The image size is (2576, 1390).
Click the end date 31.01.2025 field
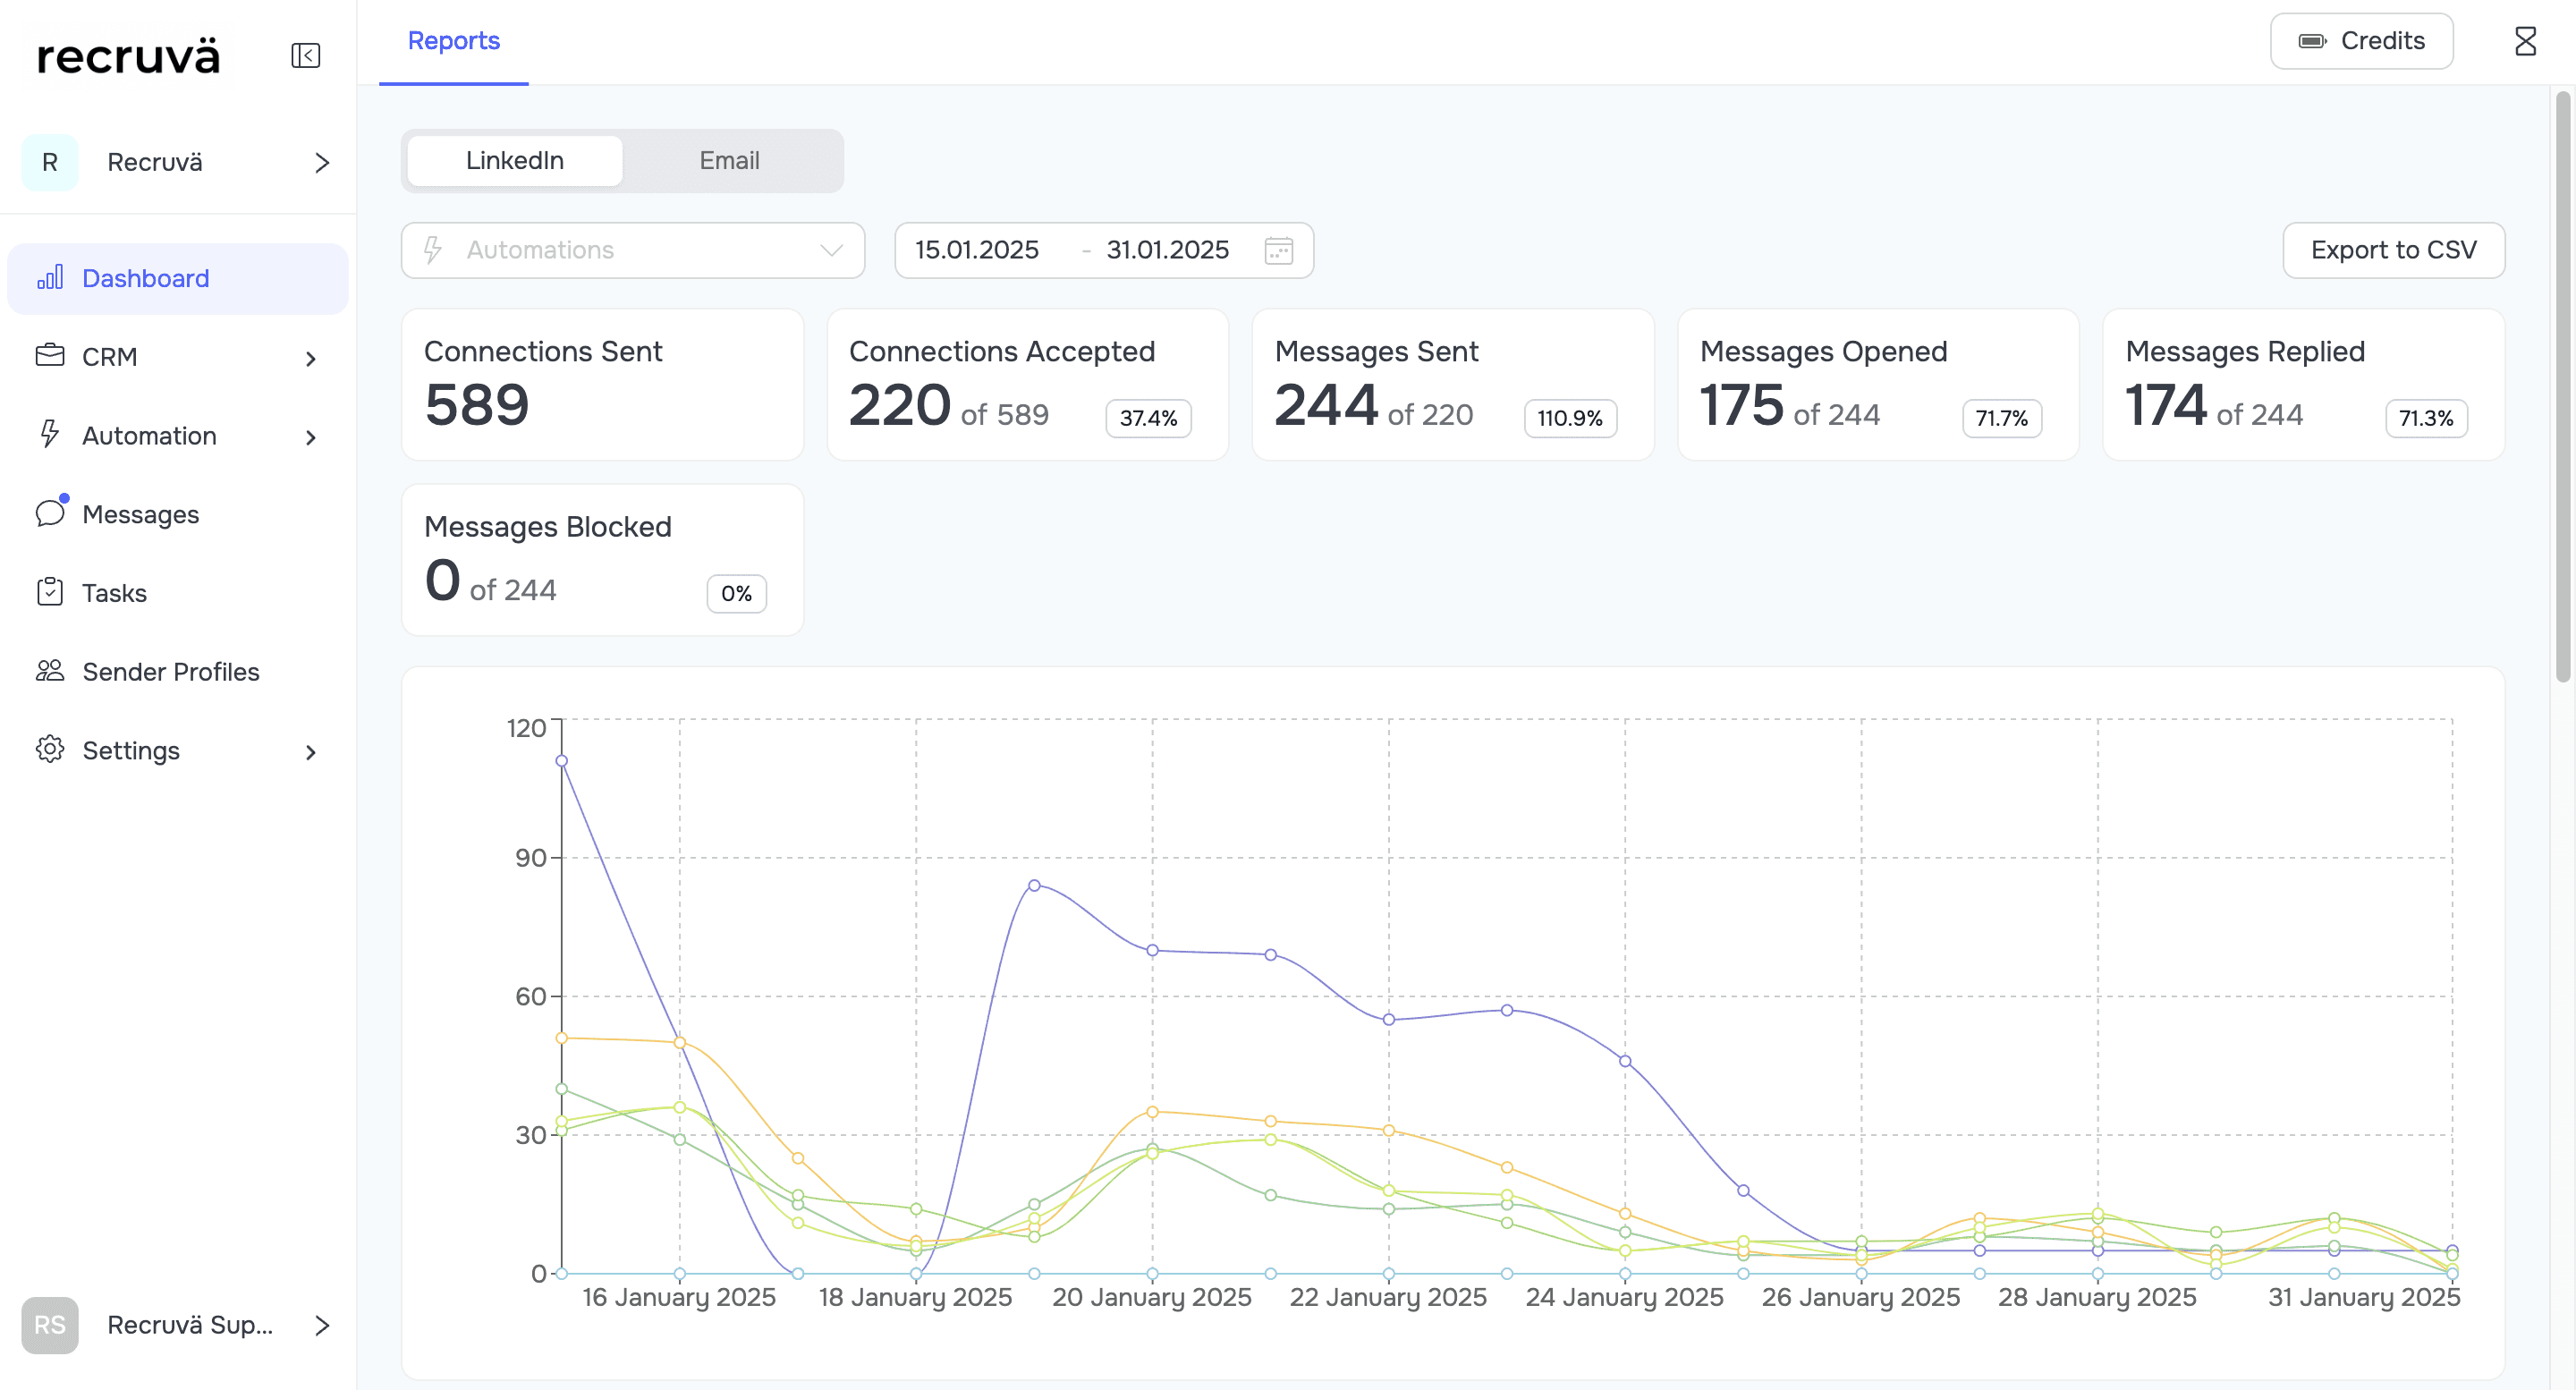click(1167, 250)
